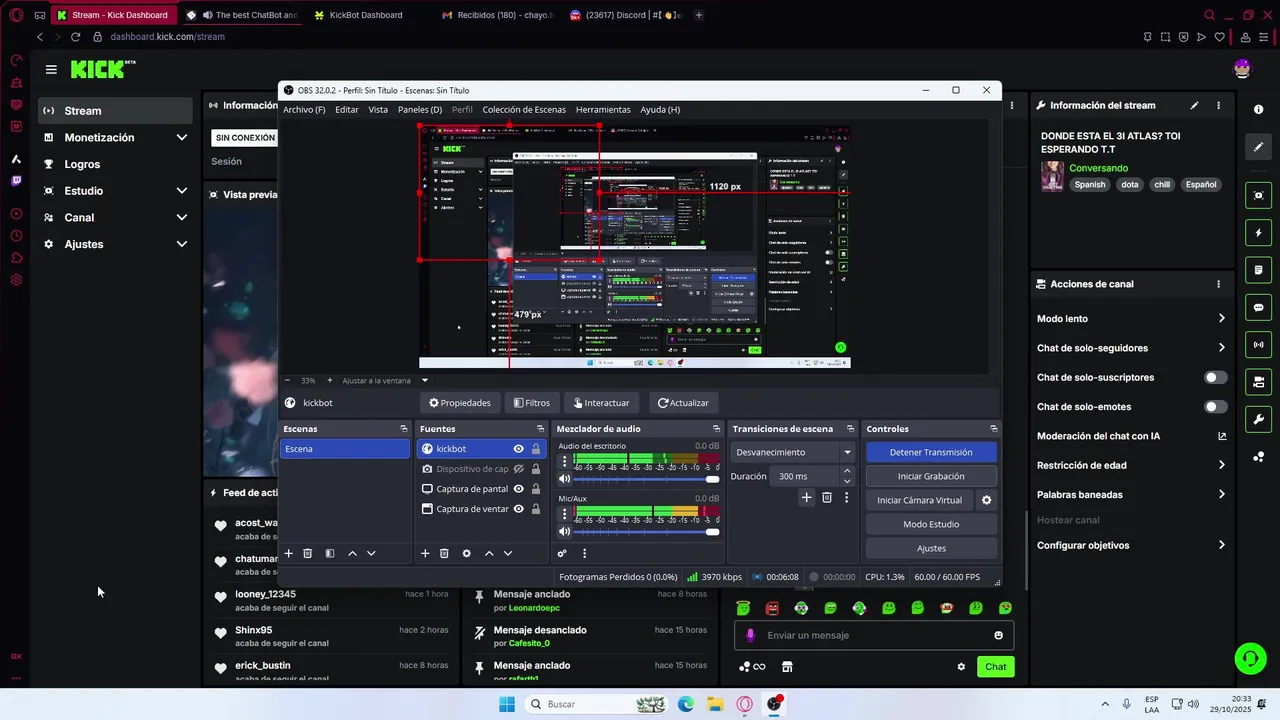Open Desvanecimiento transition dropdown
1280x720 pixels.
click(x=794, y=452)
